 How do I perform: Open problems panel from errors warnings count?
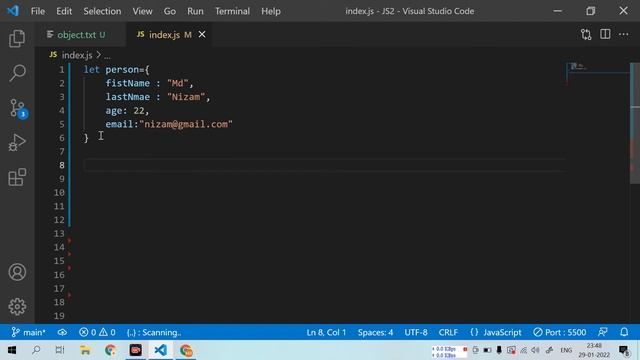point(97,332)
